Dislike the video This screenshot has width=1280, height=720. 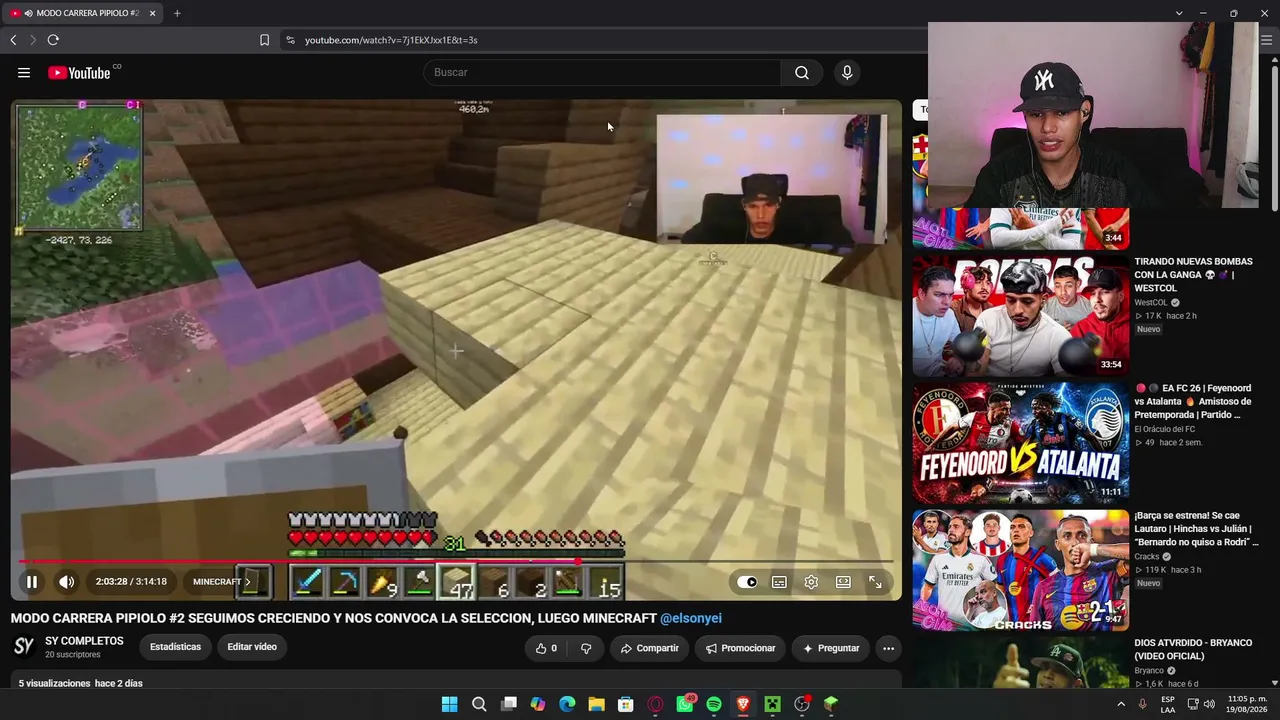pyautogui.click(x=586, y=648)
